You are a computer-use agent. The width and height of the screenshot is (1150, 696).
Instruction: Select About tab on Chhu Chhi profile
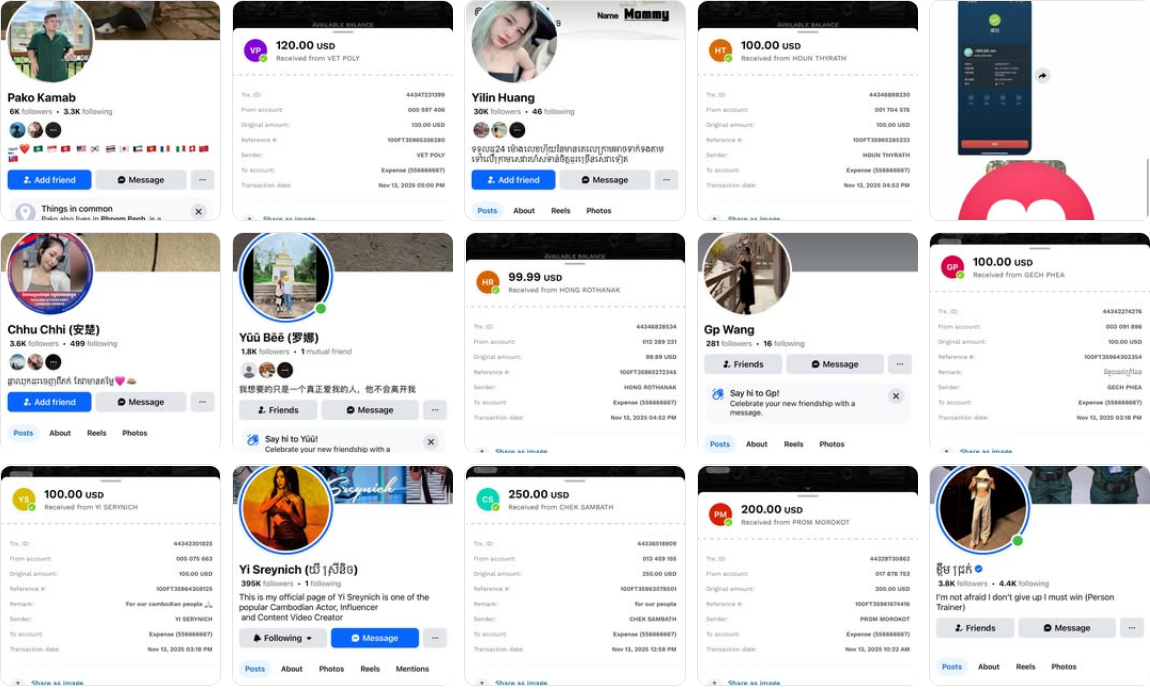60,433
